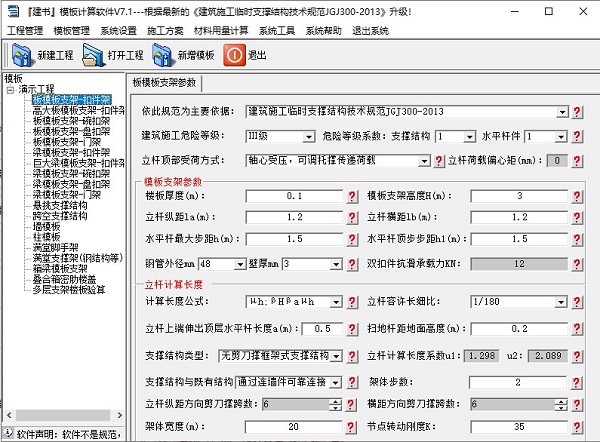Screen dimensions: 600x442
Task: Open the 计算长度公式 dropdown
Action: (x=336, y=302)
